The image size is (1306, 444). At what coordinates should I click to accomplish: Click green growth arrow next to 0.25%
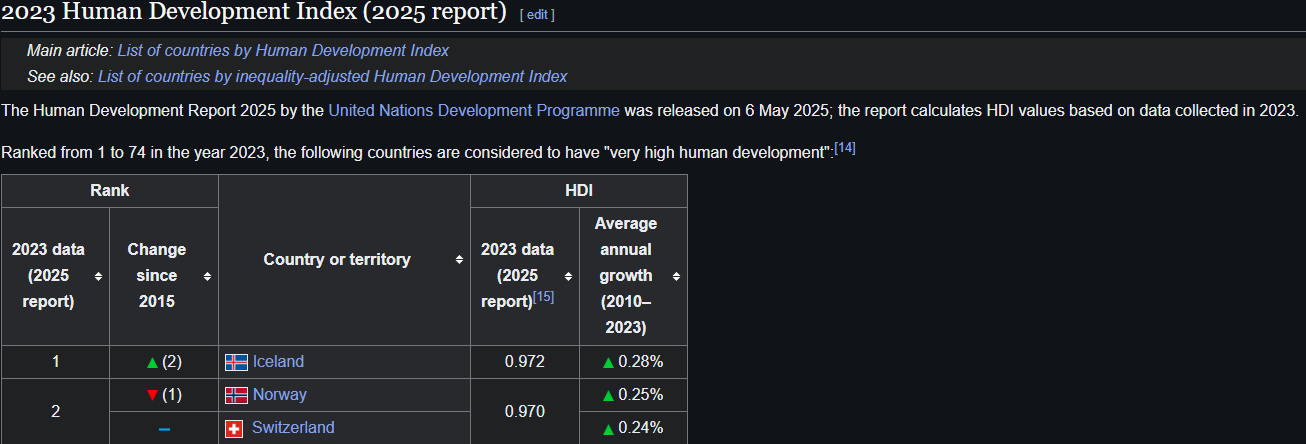(608, 395)
